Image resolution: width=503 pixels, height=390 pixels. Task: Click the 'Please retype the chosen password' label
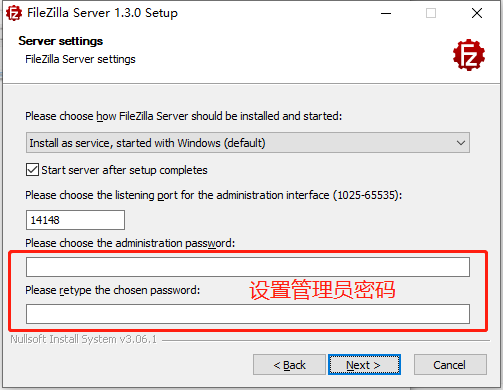pyautogui.click(x=113, y=290)
